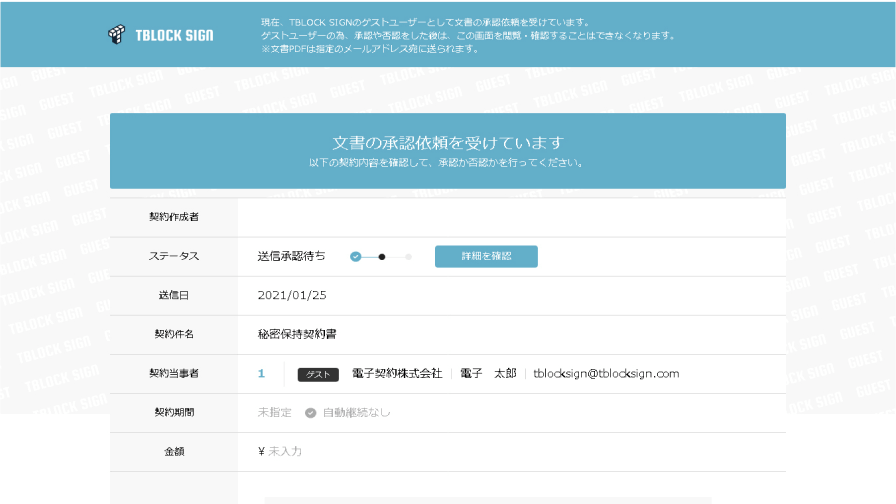Click the ゲスト badge in contract parties row
The image size is (896, 504).
tap(318, 374)
